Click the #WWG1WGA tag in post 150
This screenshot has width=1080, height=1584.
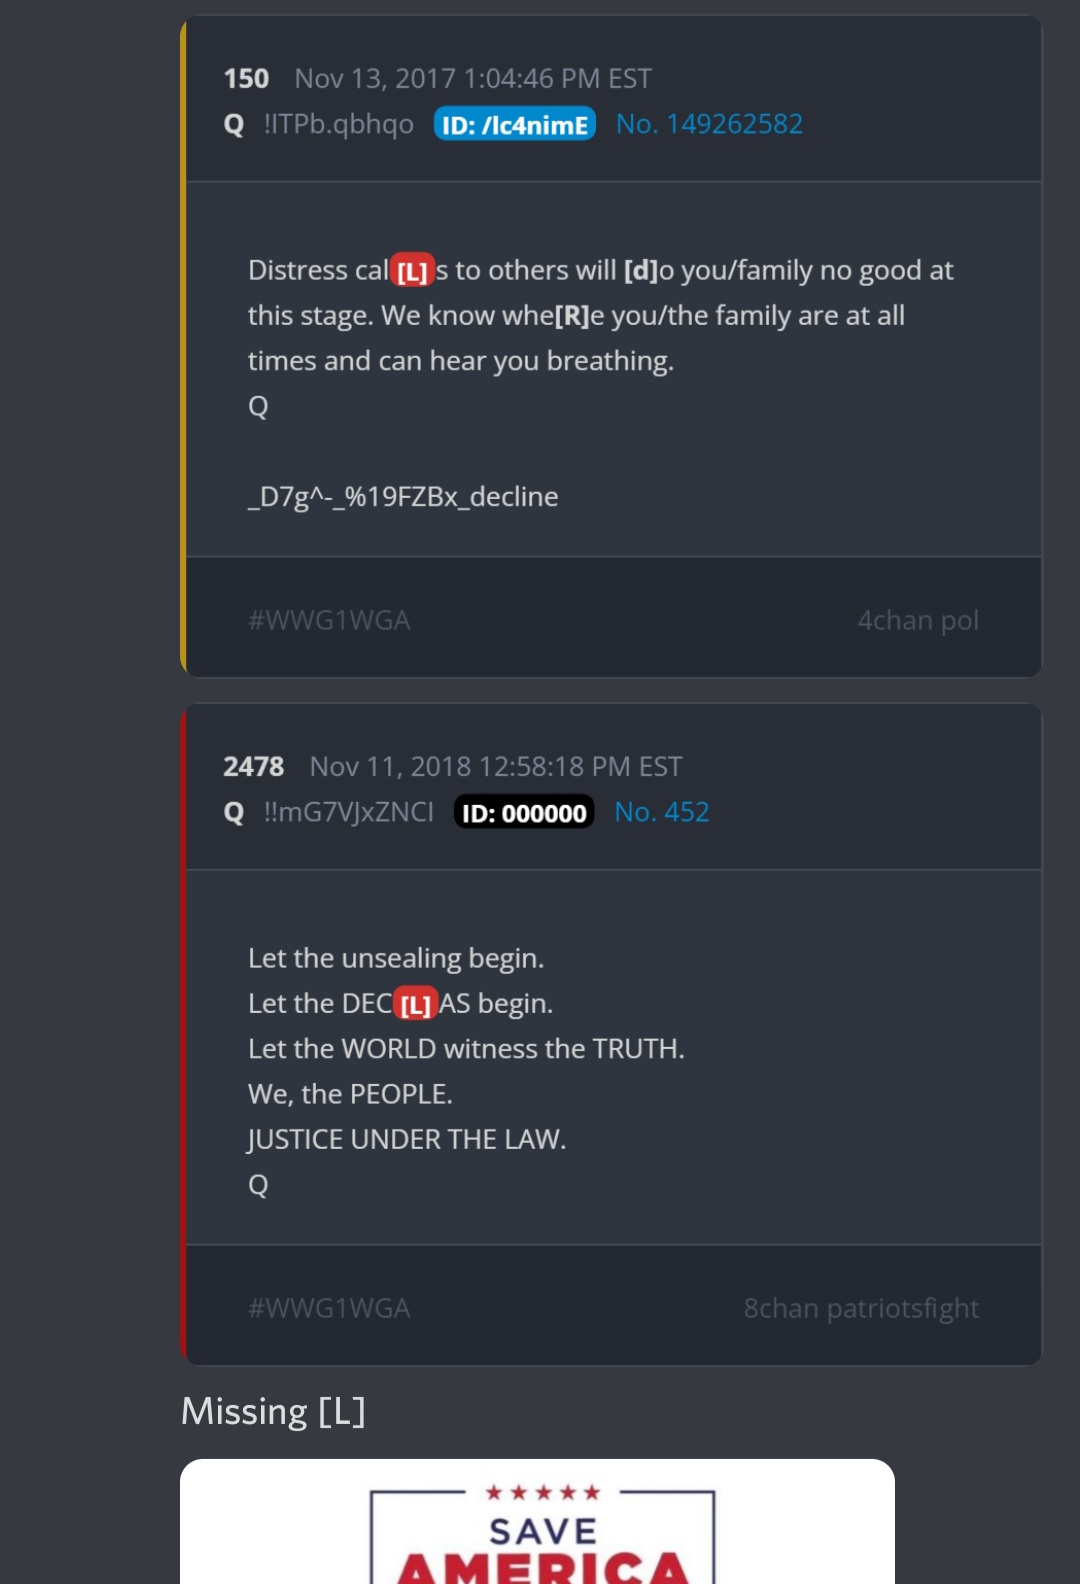click(329, 620)
